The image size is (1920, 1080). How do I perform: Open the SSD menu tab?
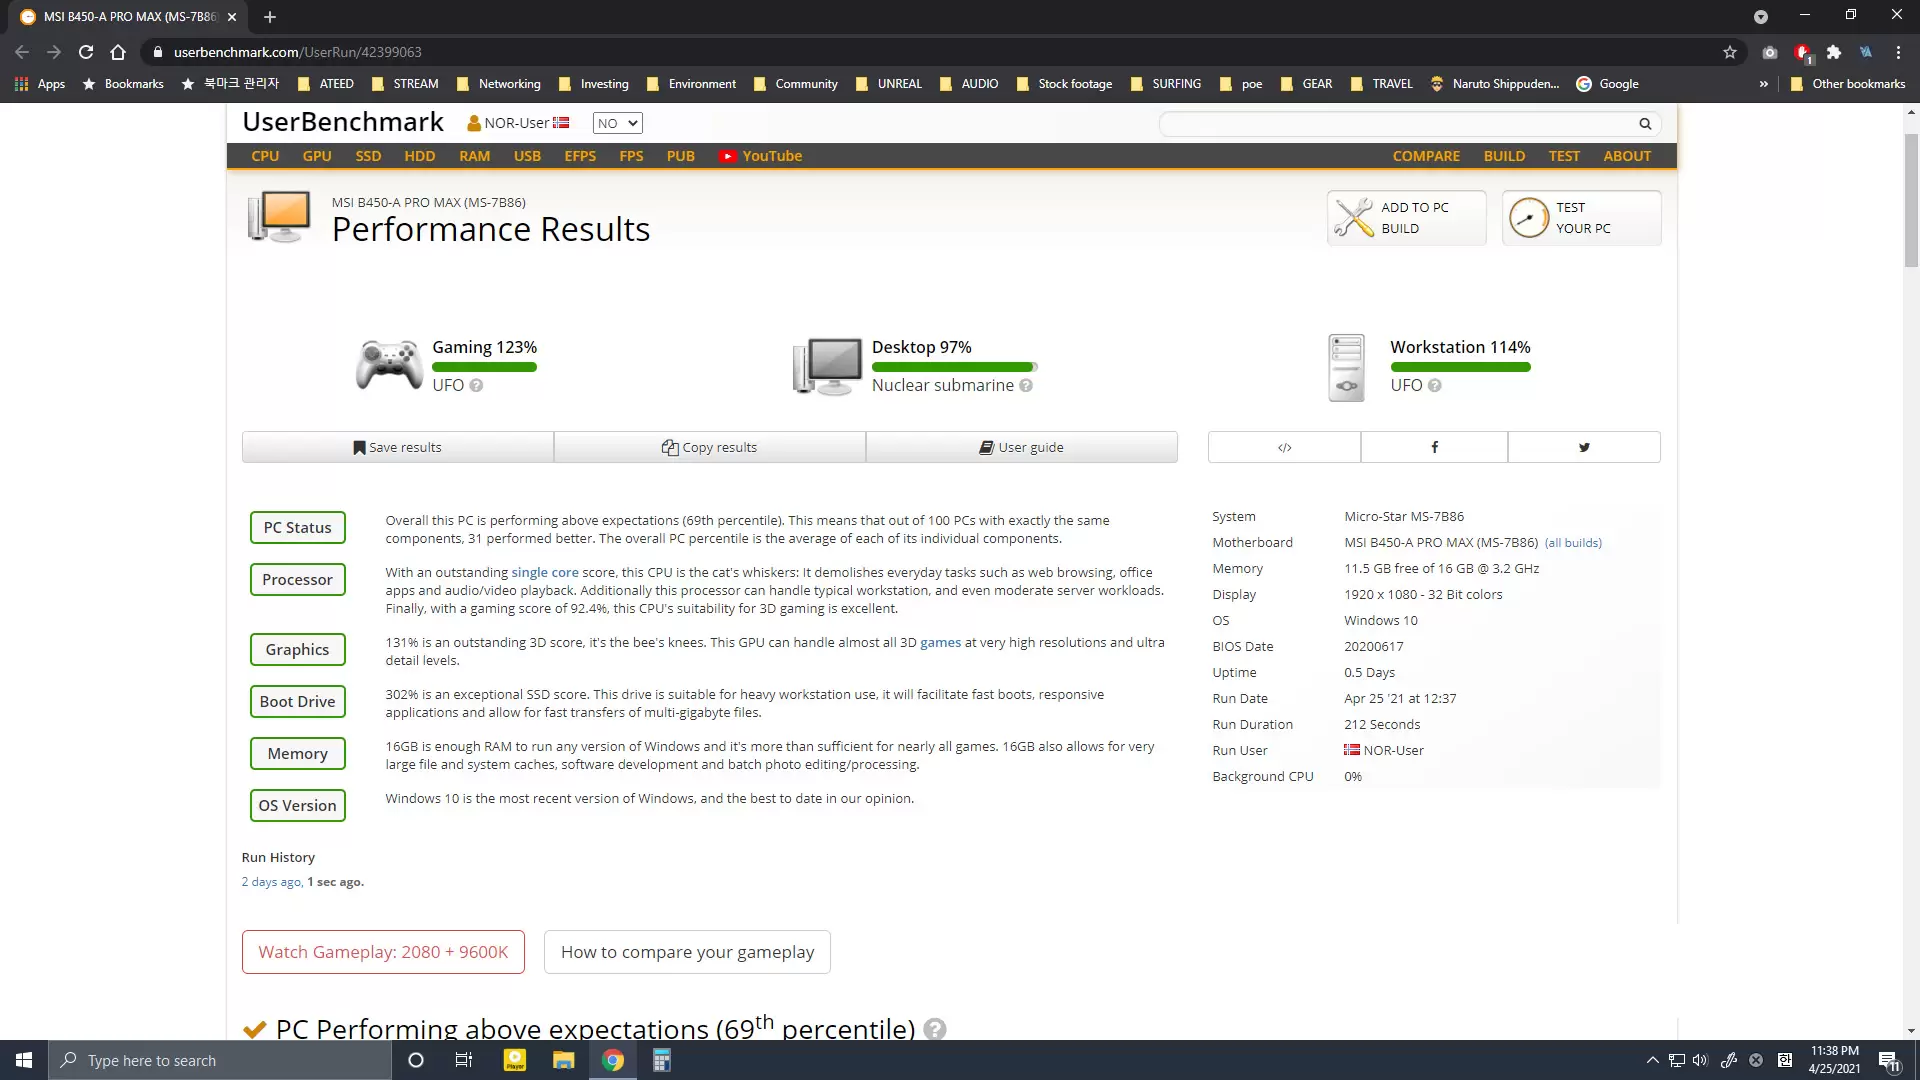(368, 156)
